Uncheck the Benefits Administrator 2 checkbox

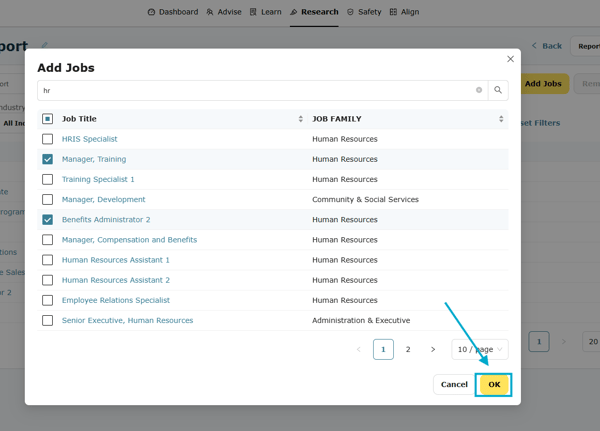pyautogui.click(x=47, y=220)
